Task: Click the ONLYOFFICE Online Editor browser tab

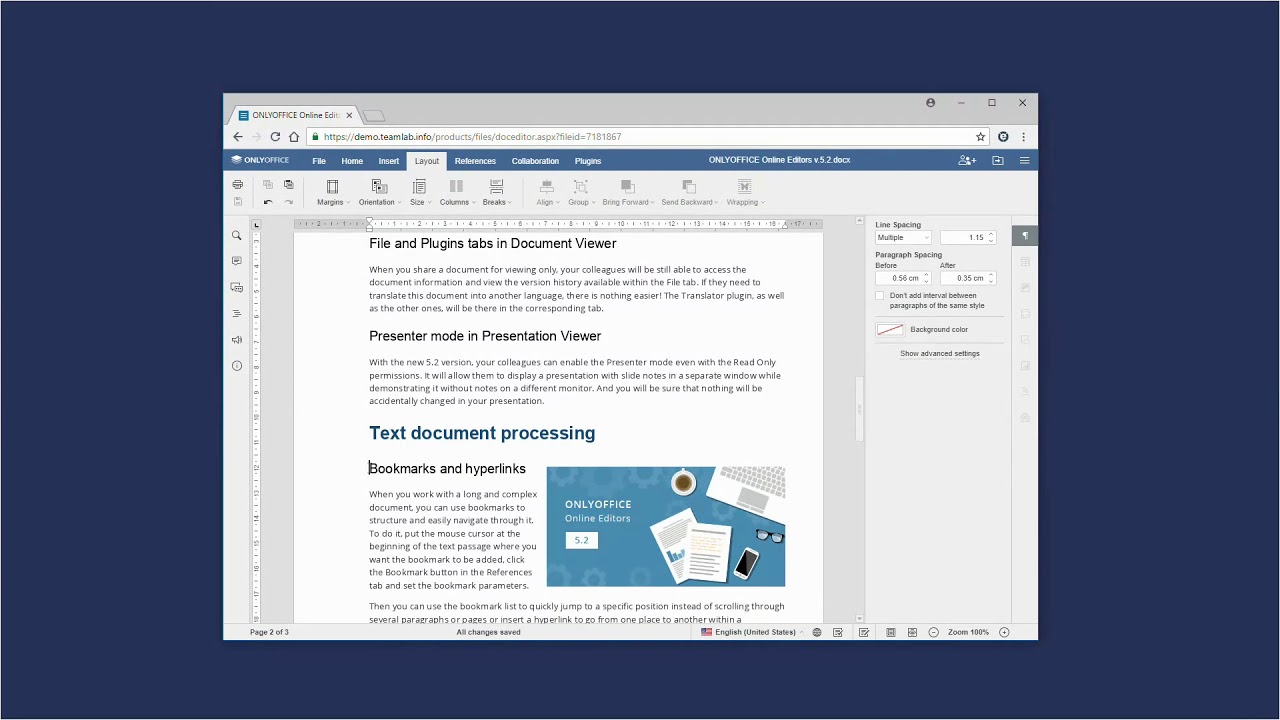Action: point(296,115)
